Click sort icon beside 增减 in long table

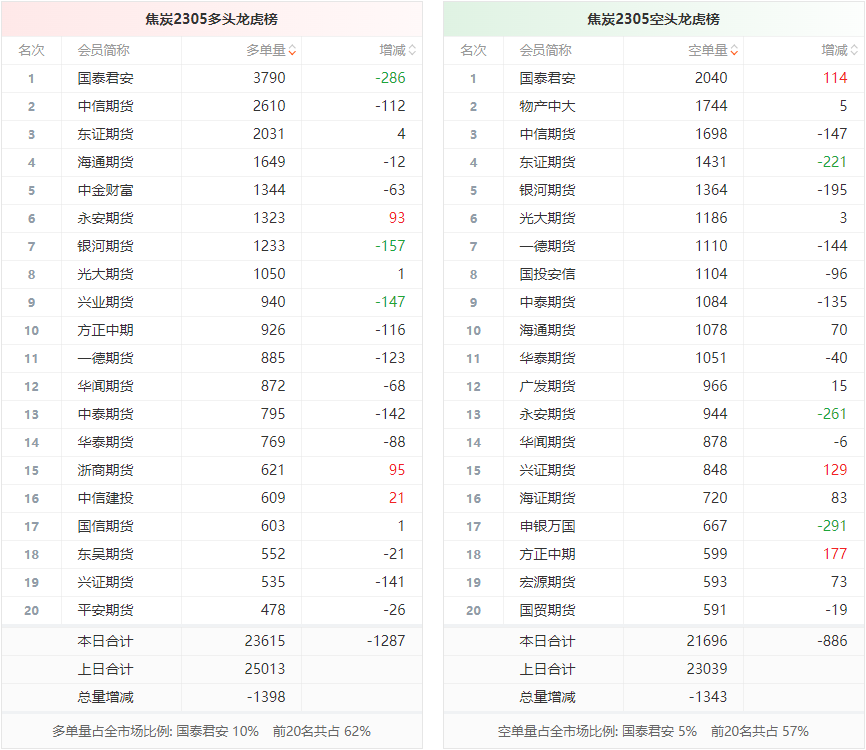[412, 50]
